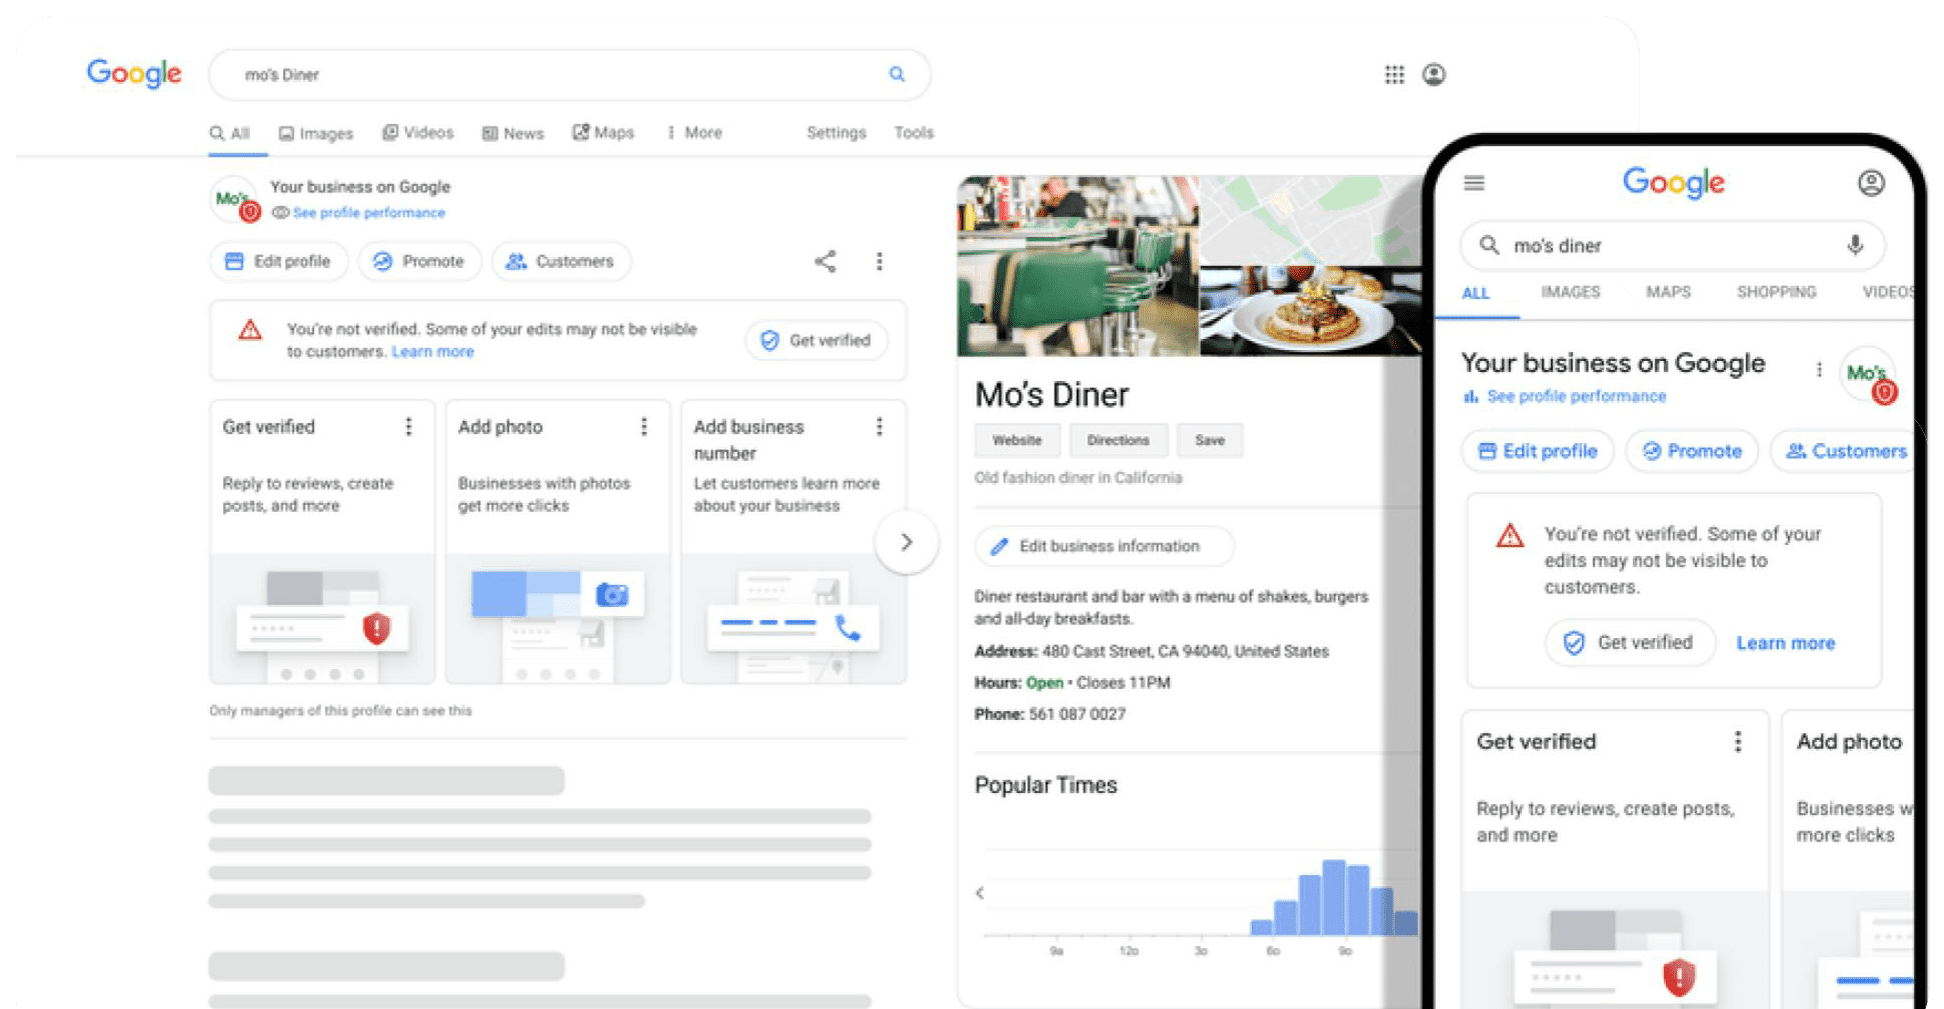Viewport: 1944px width, 1009px height.
Task: Open phone Your business three-dot menu
Action: (x=1819, y=370)
